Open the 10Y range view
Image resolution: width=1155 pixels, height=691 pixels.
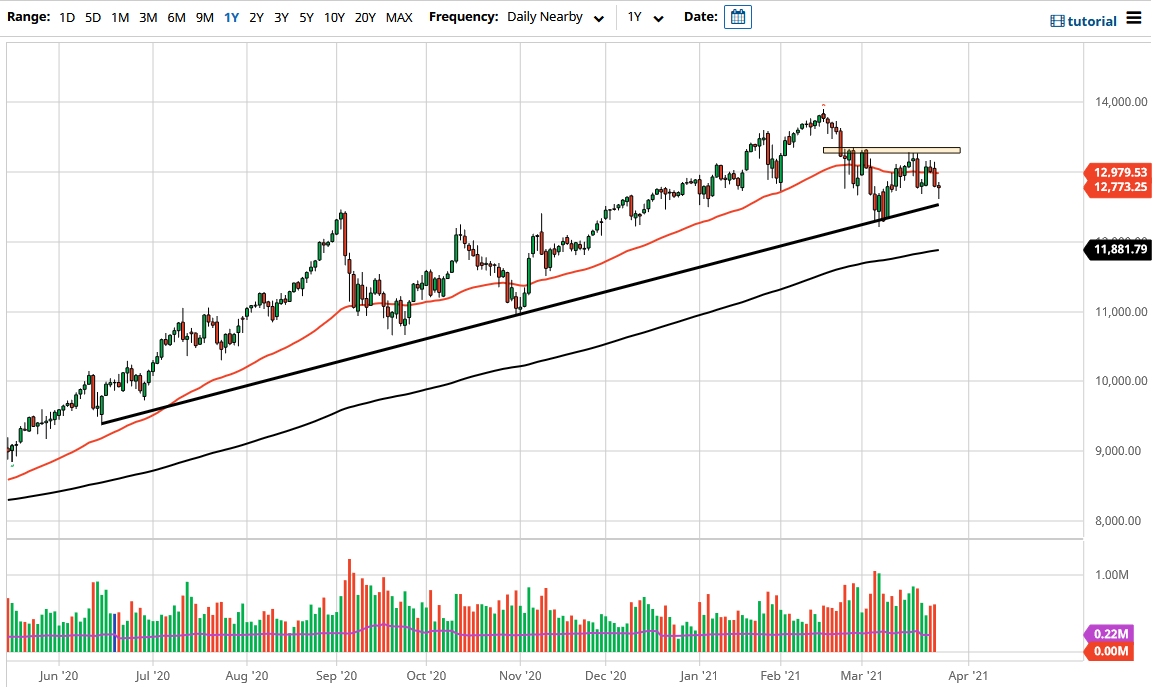click(x=333, y=17)
